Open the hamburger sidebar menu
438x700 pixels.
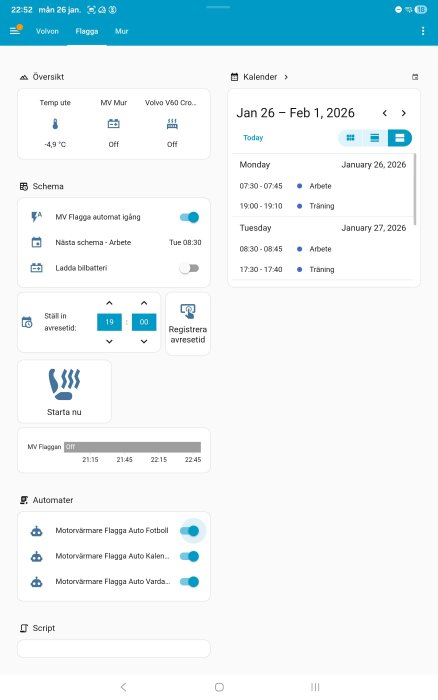tap(15, 31)
